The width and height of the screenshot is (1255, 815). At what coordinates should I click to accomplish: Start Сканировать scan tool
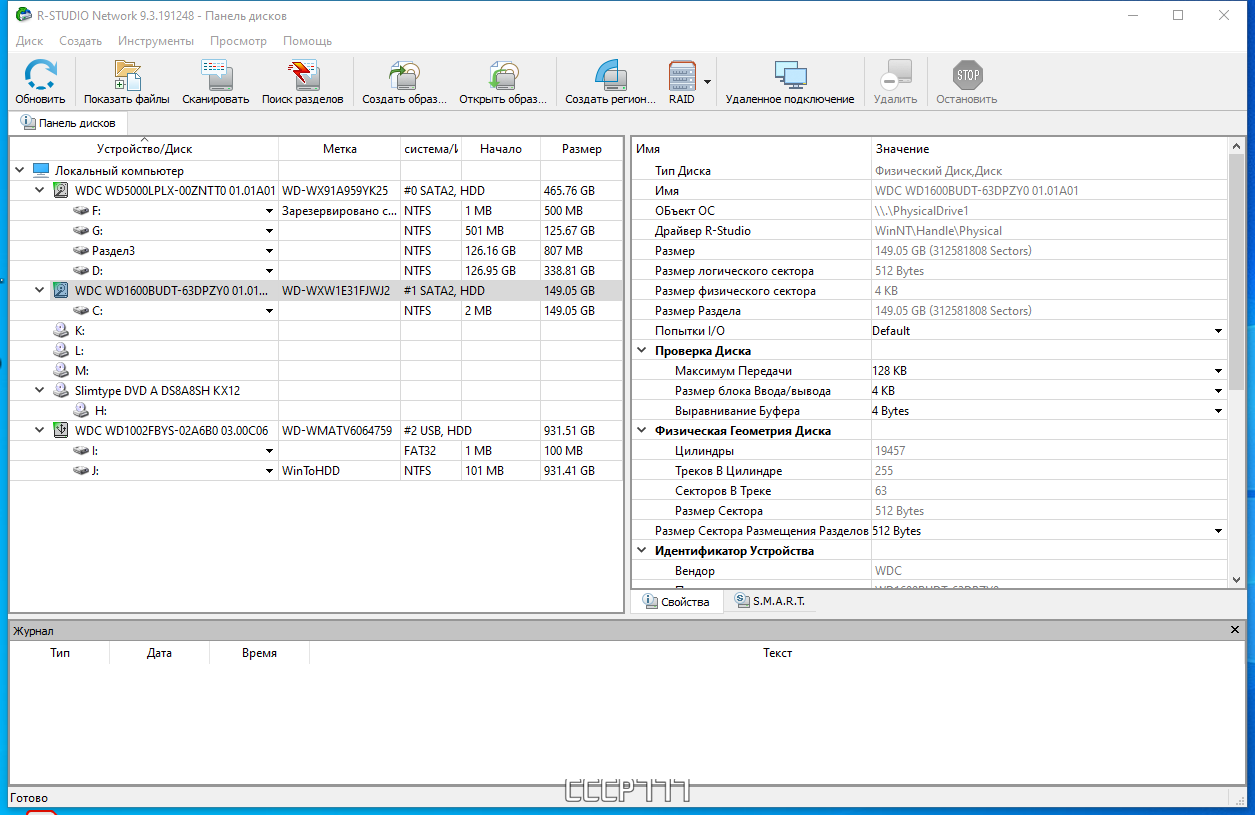[x=216, y=77]
